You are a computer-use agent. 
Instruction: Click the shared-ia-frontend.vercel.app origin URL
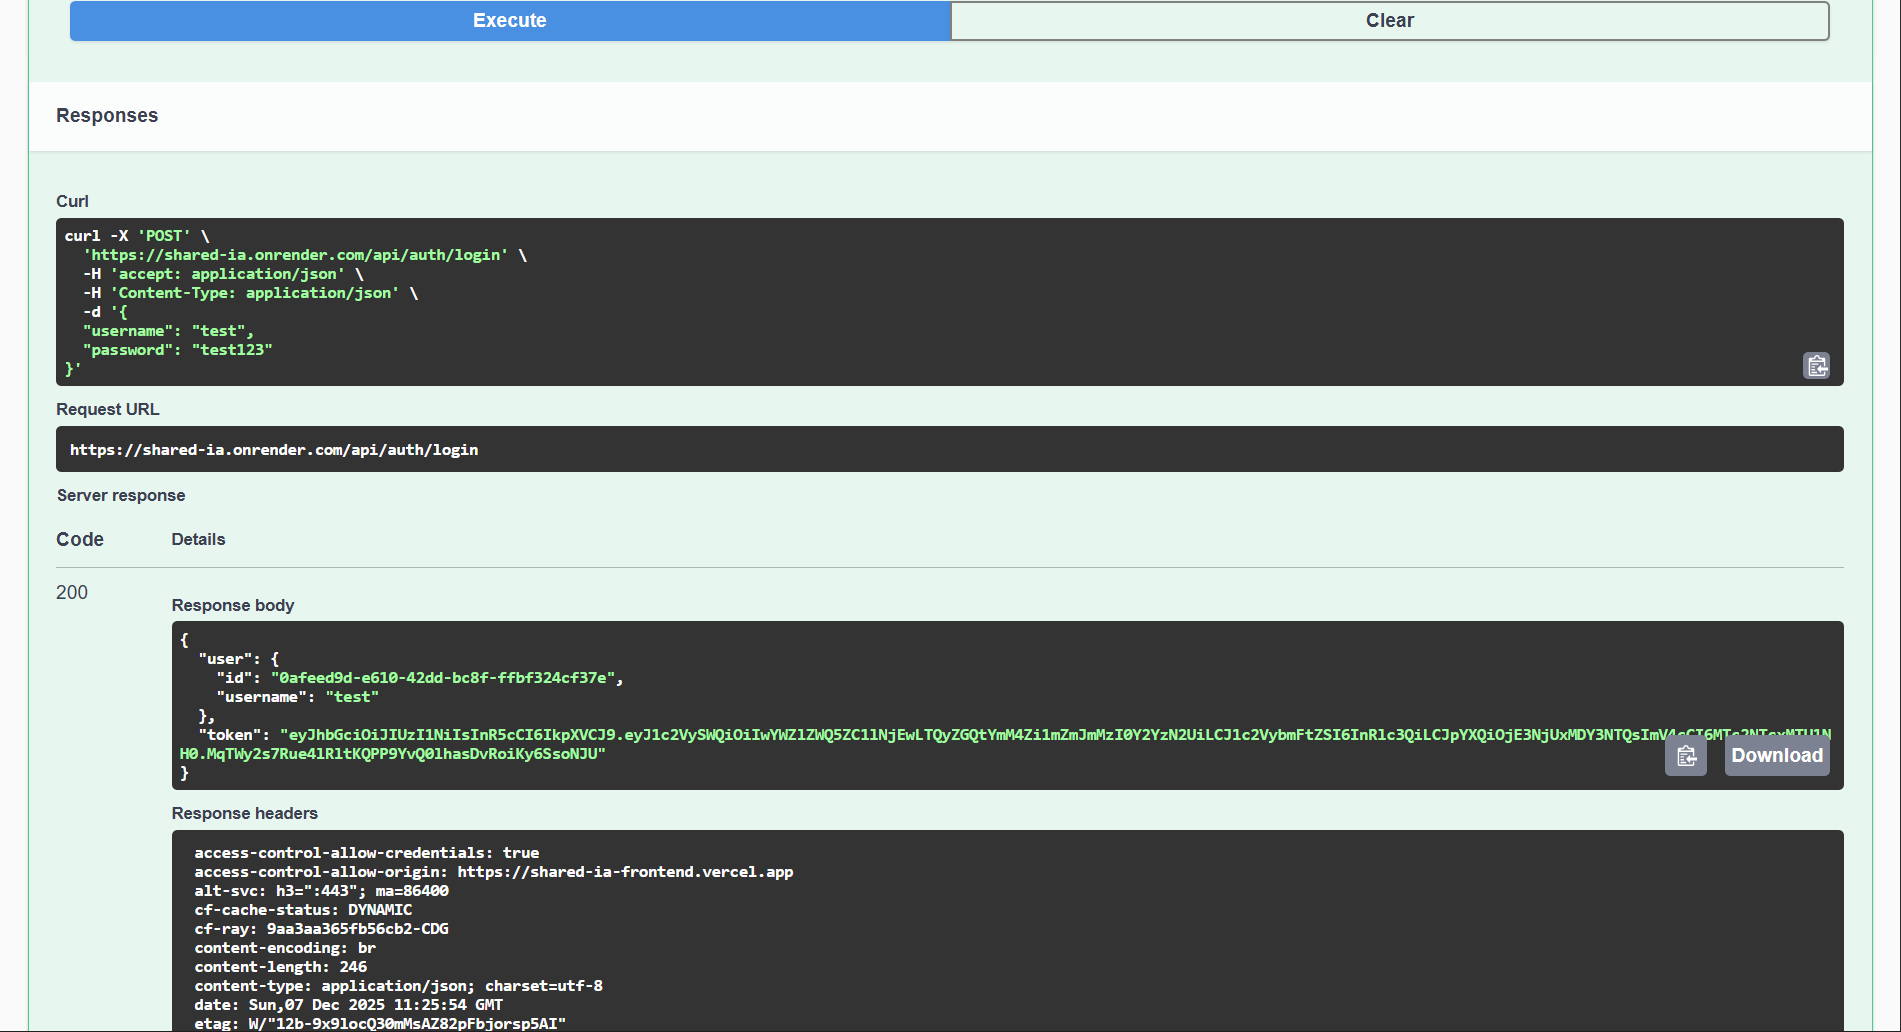625,871
